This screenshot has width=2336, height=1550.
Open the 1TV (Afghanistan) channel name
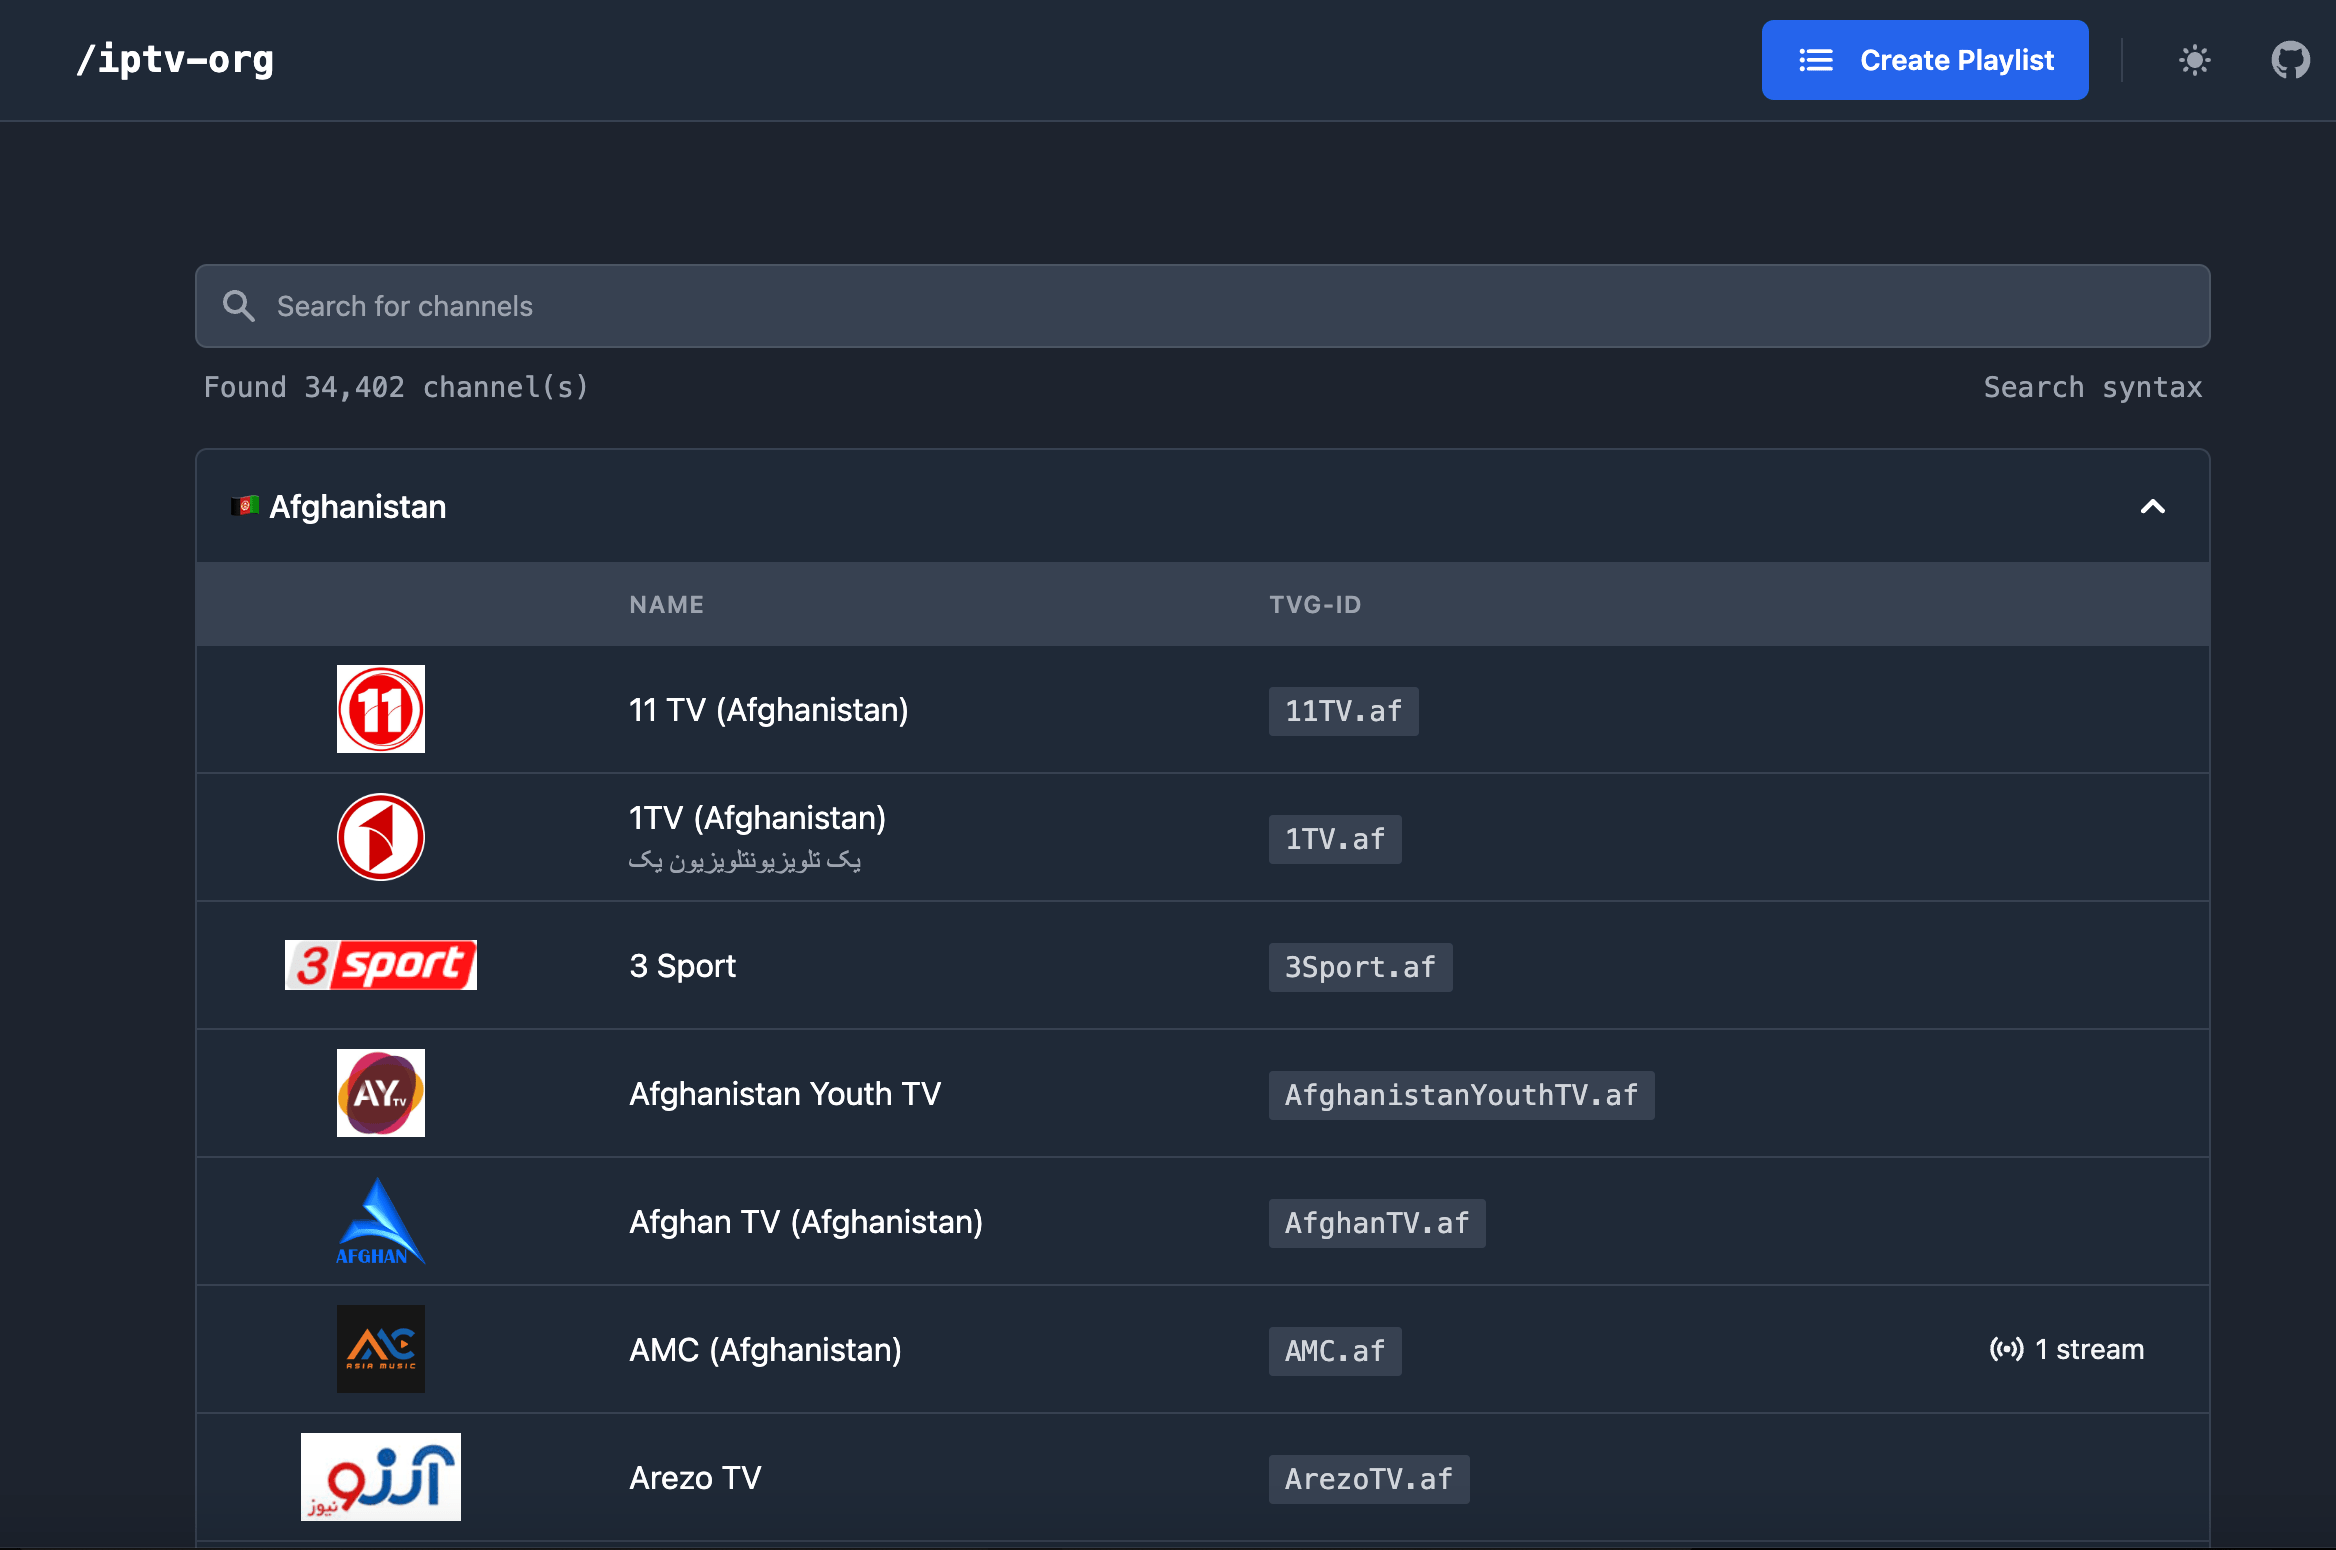point(757,818)
